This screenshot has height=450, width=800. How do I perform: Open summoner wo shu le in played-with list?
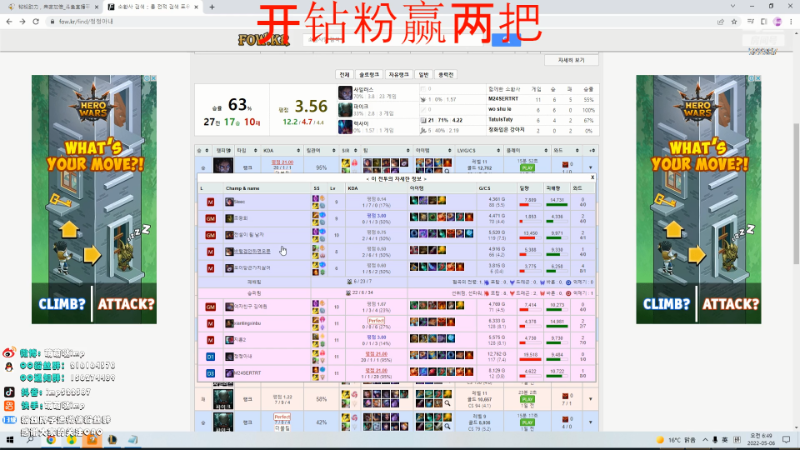click(x=499, y=109)
